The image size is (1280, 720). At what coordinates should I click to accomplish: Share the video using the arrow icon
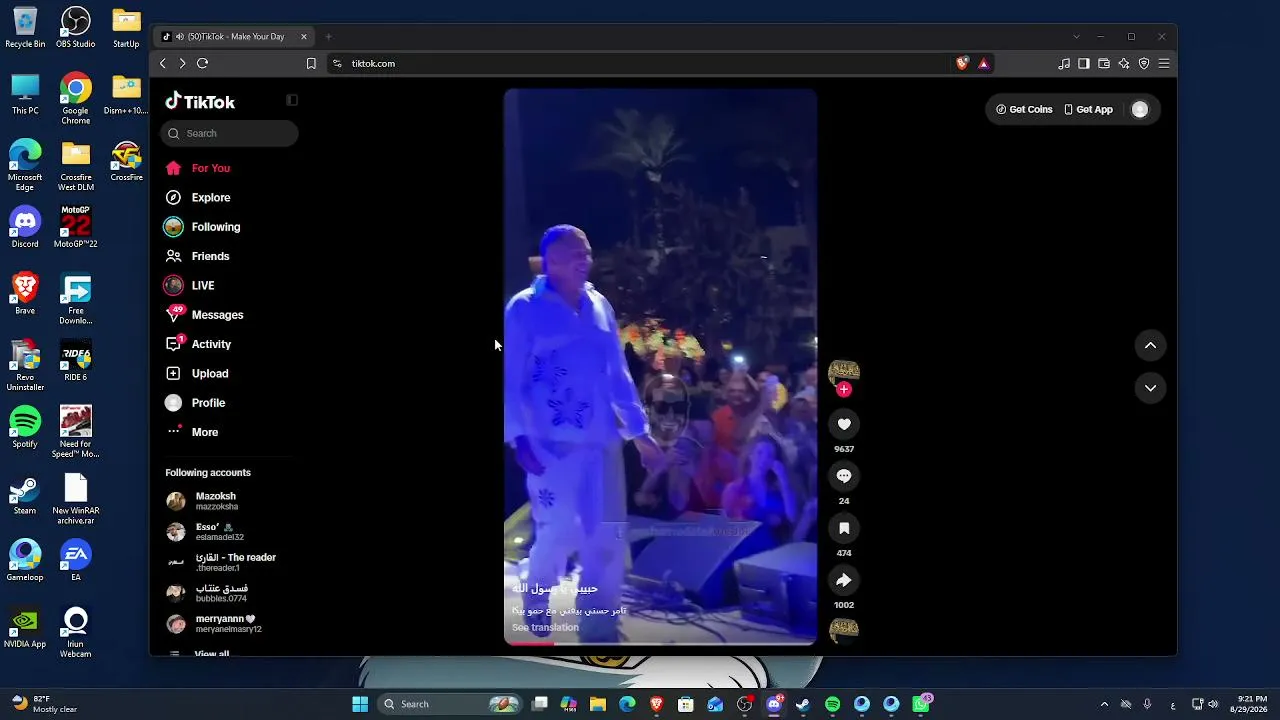(844, 580)
